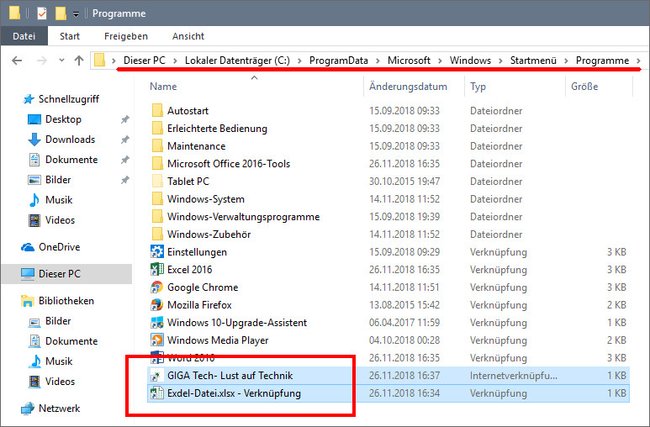Select the Maintenance folder

(196, 146)
